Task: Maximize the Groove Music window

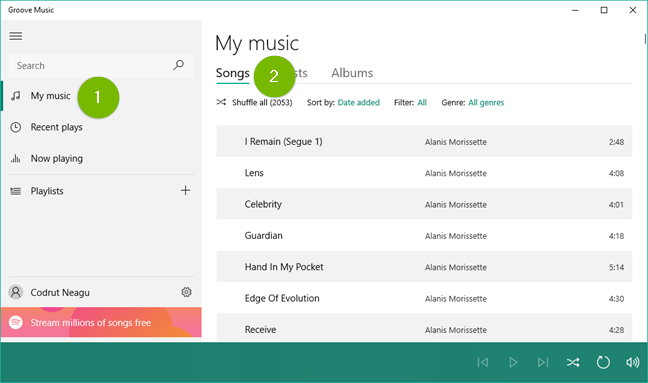Action: point(604,10)
